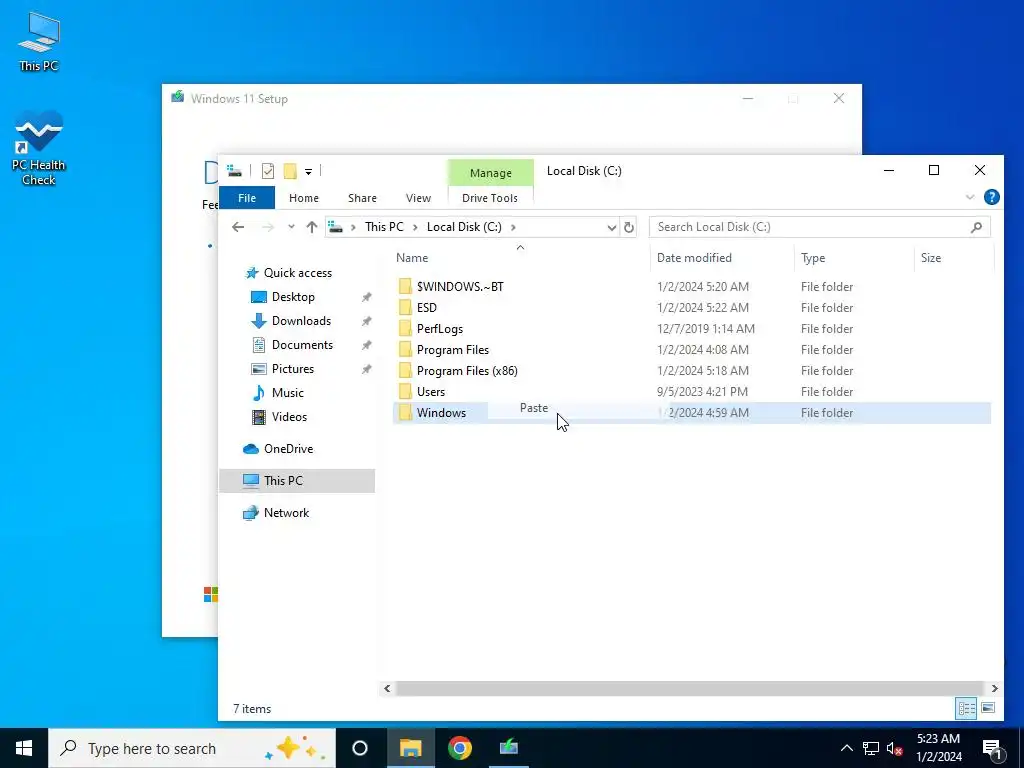The height and width of the screenshot is (768, 1024).
Task: Open Videos in the navigation pane
Action: [x=289, y=417]
